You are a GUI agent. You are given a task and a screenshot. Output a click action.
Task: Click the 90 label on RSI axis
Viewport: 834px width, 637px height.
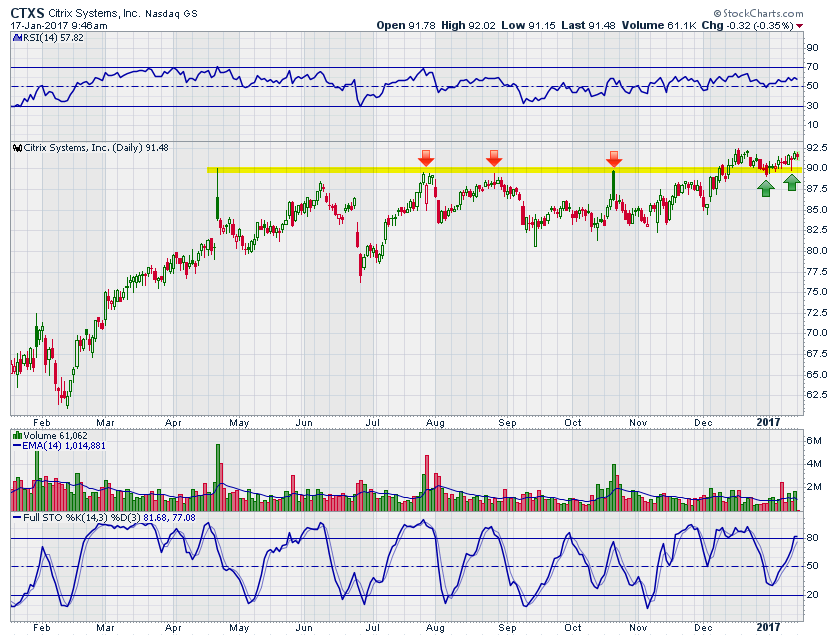(812, 48)
